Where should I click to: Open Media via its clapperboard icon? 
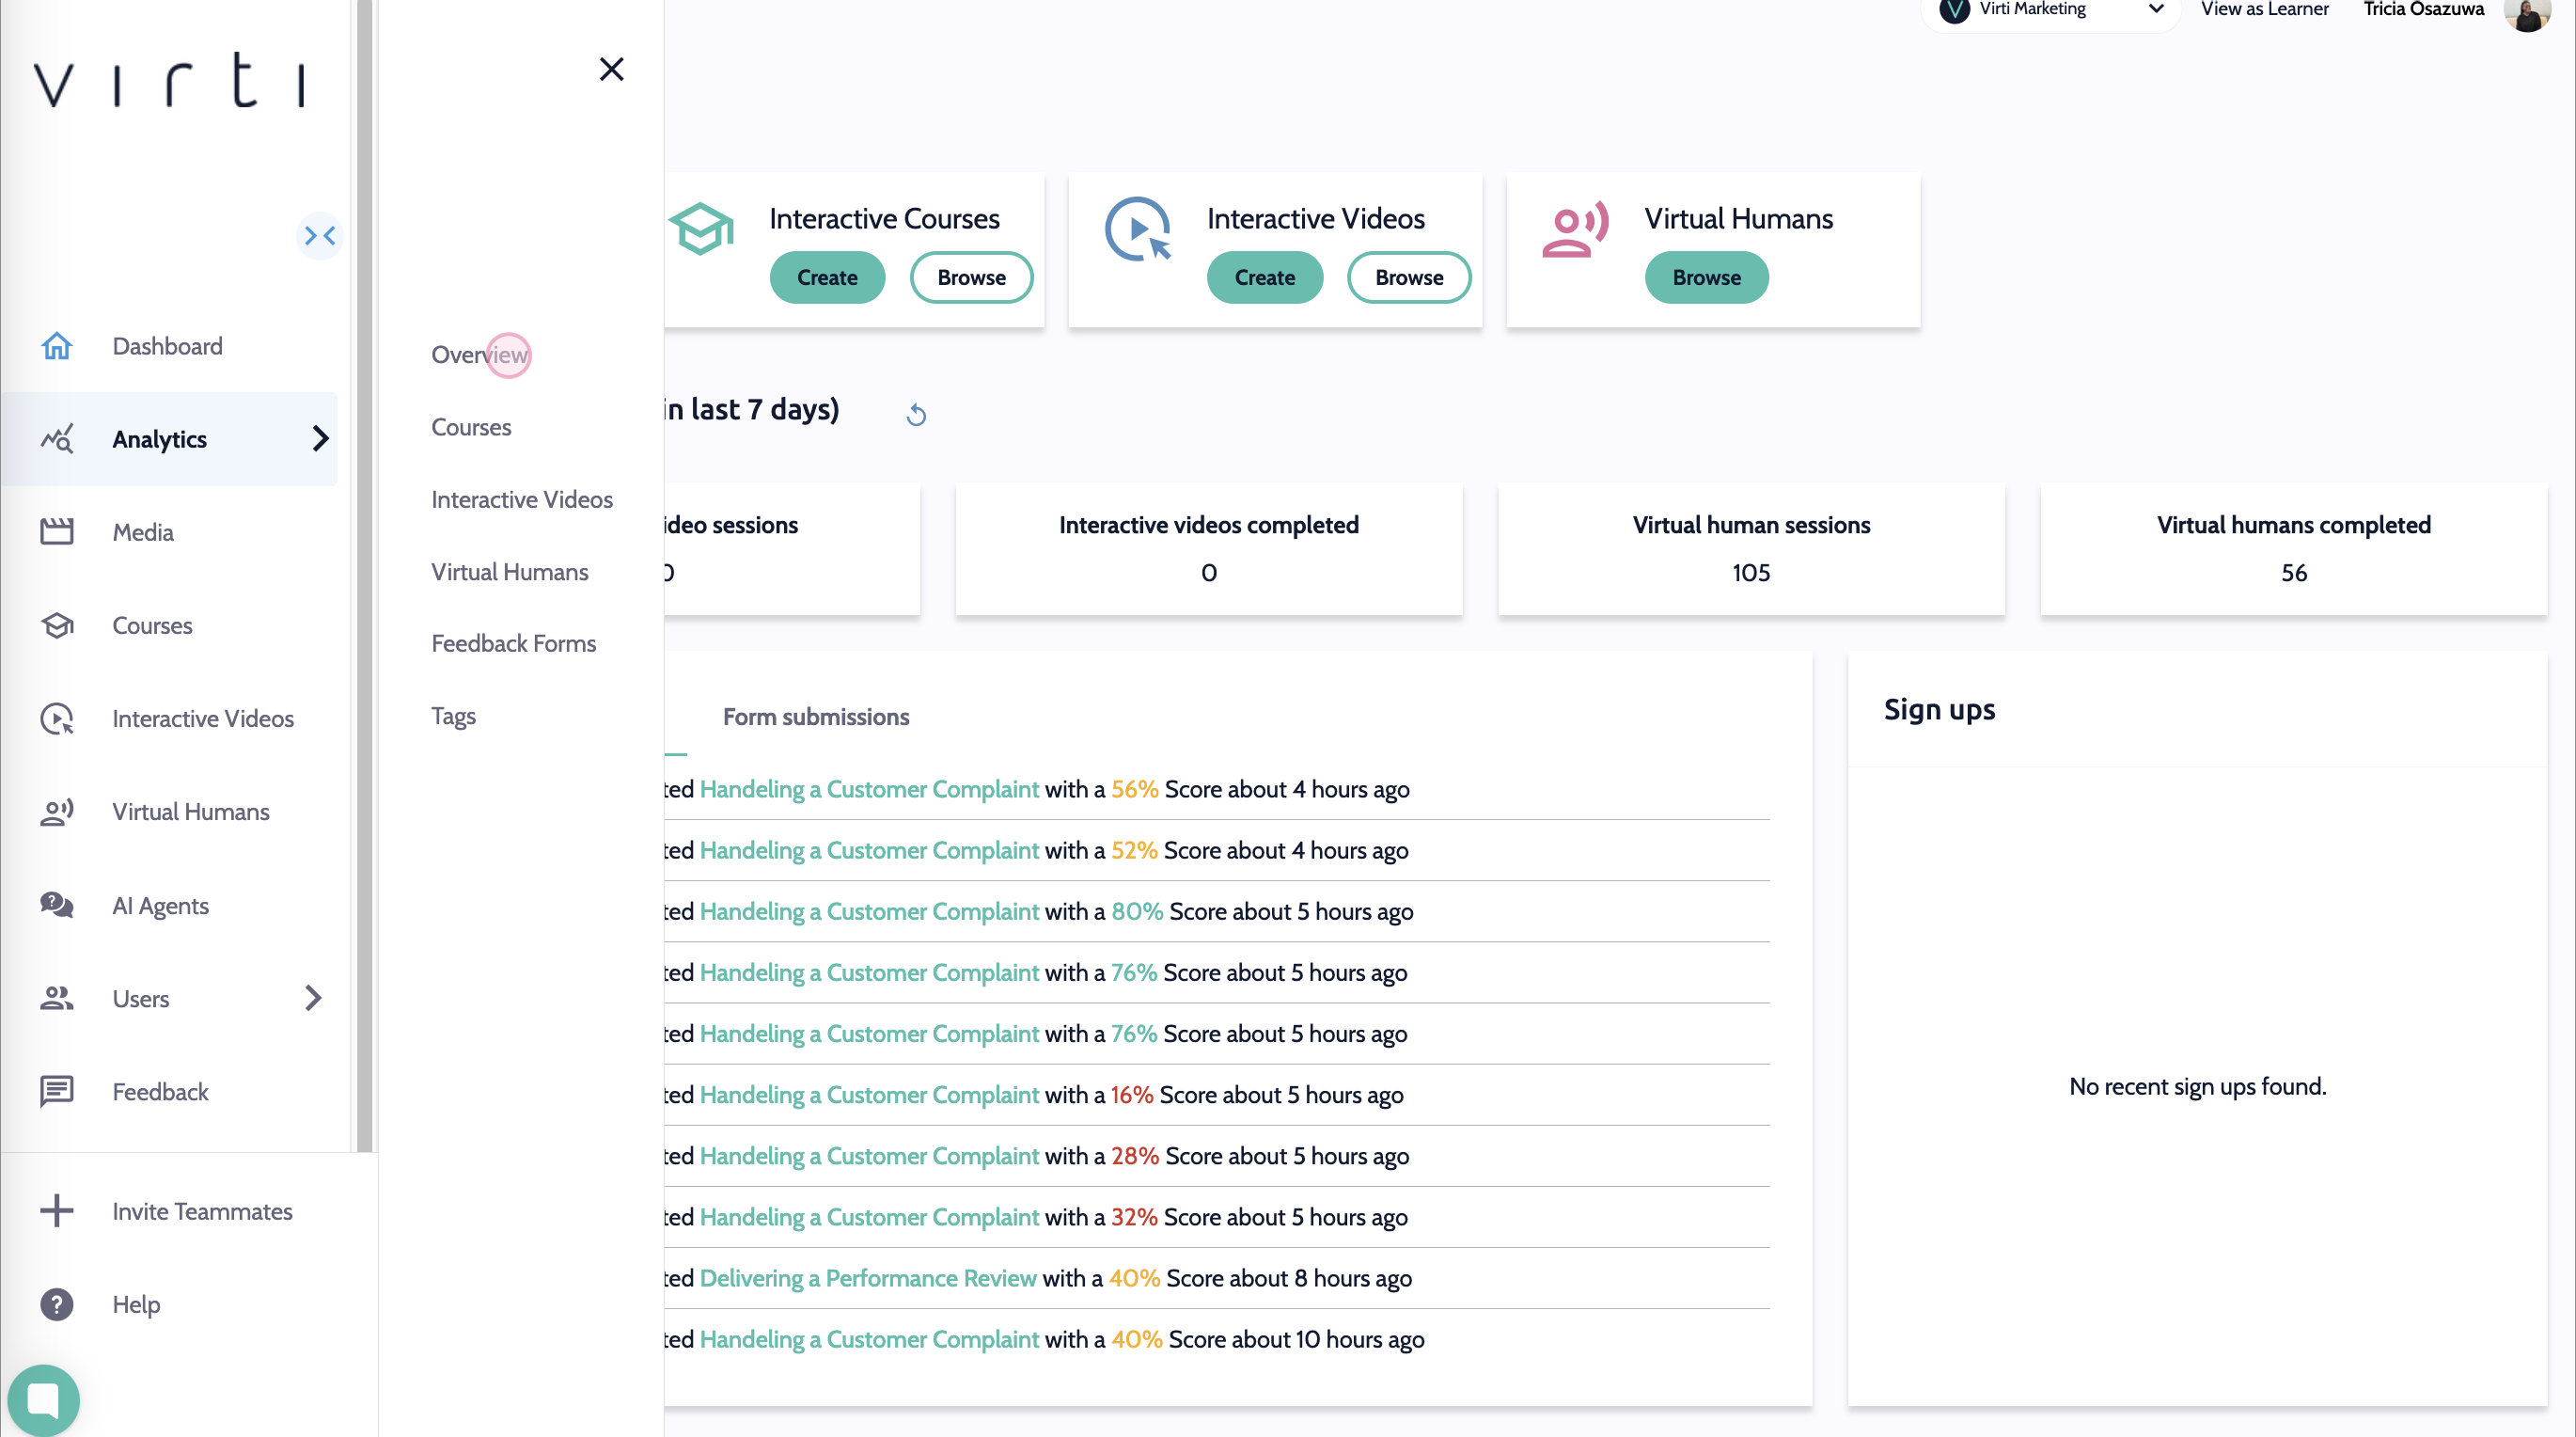pyautogui.click(x=57, y=532)
